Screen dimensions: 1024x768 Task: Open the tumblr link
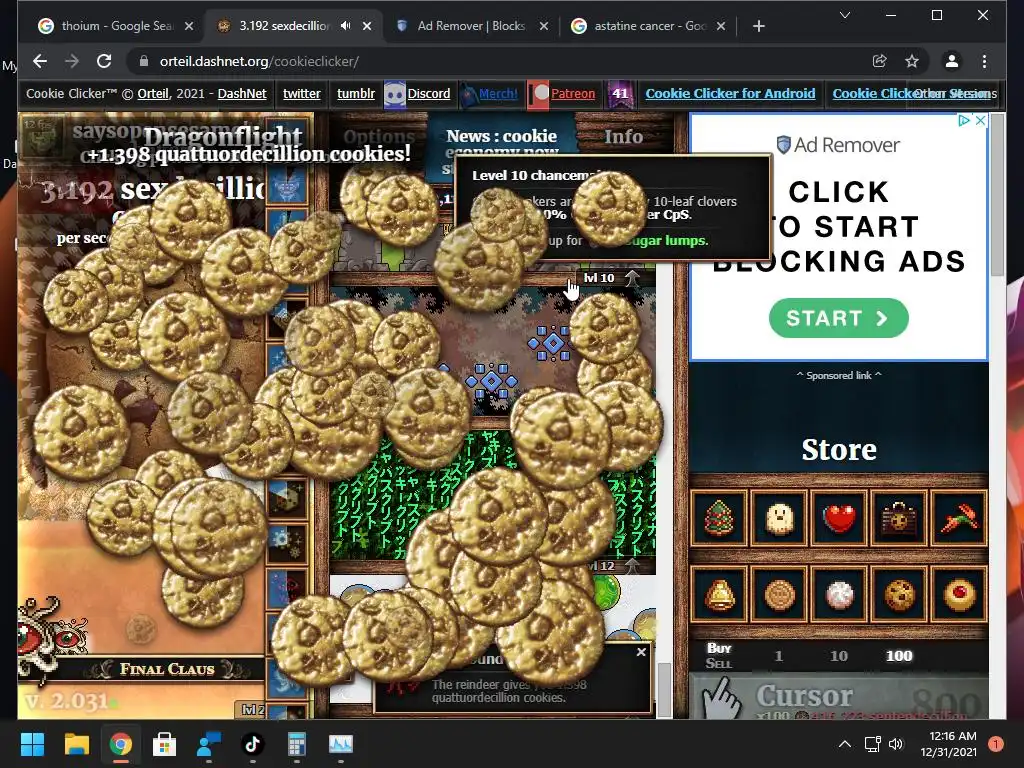[x=356, y=93]
